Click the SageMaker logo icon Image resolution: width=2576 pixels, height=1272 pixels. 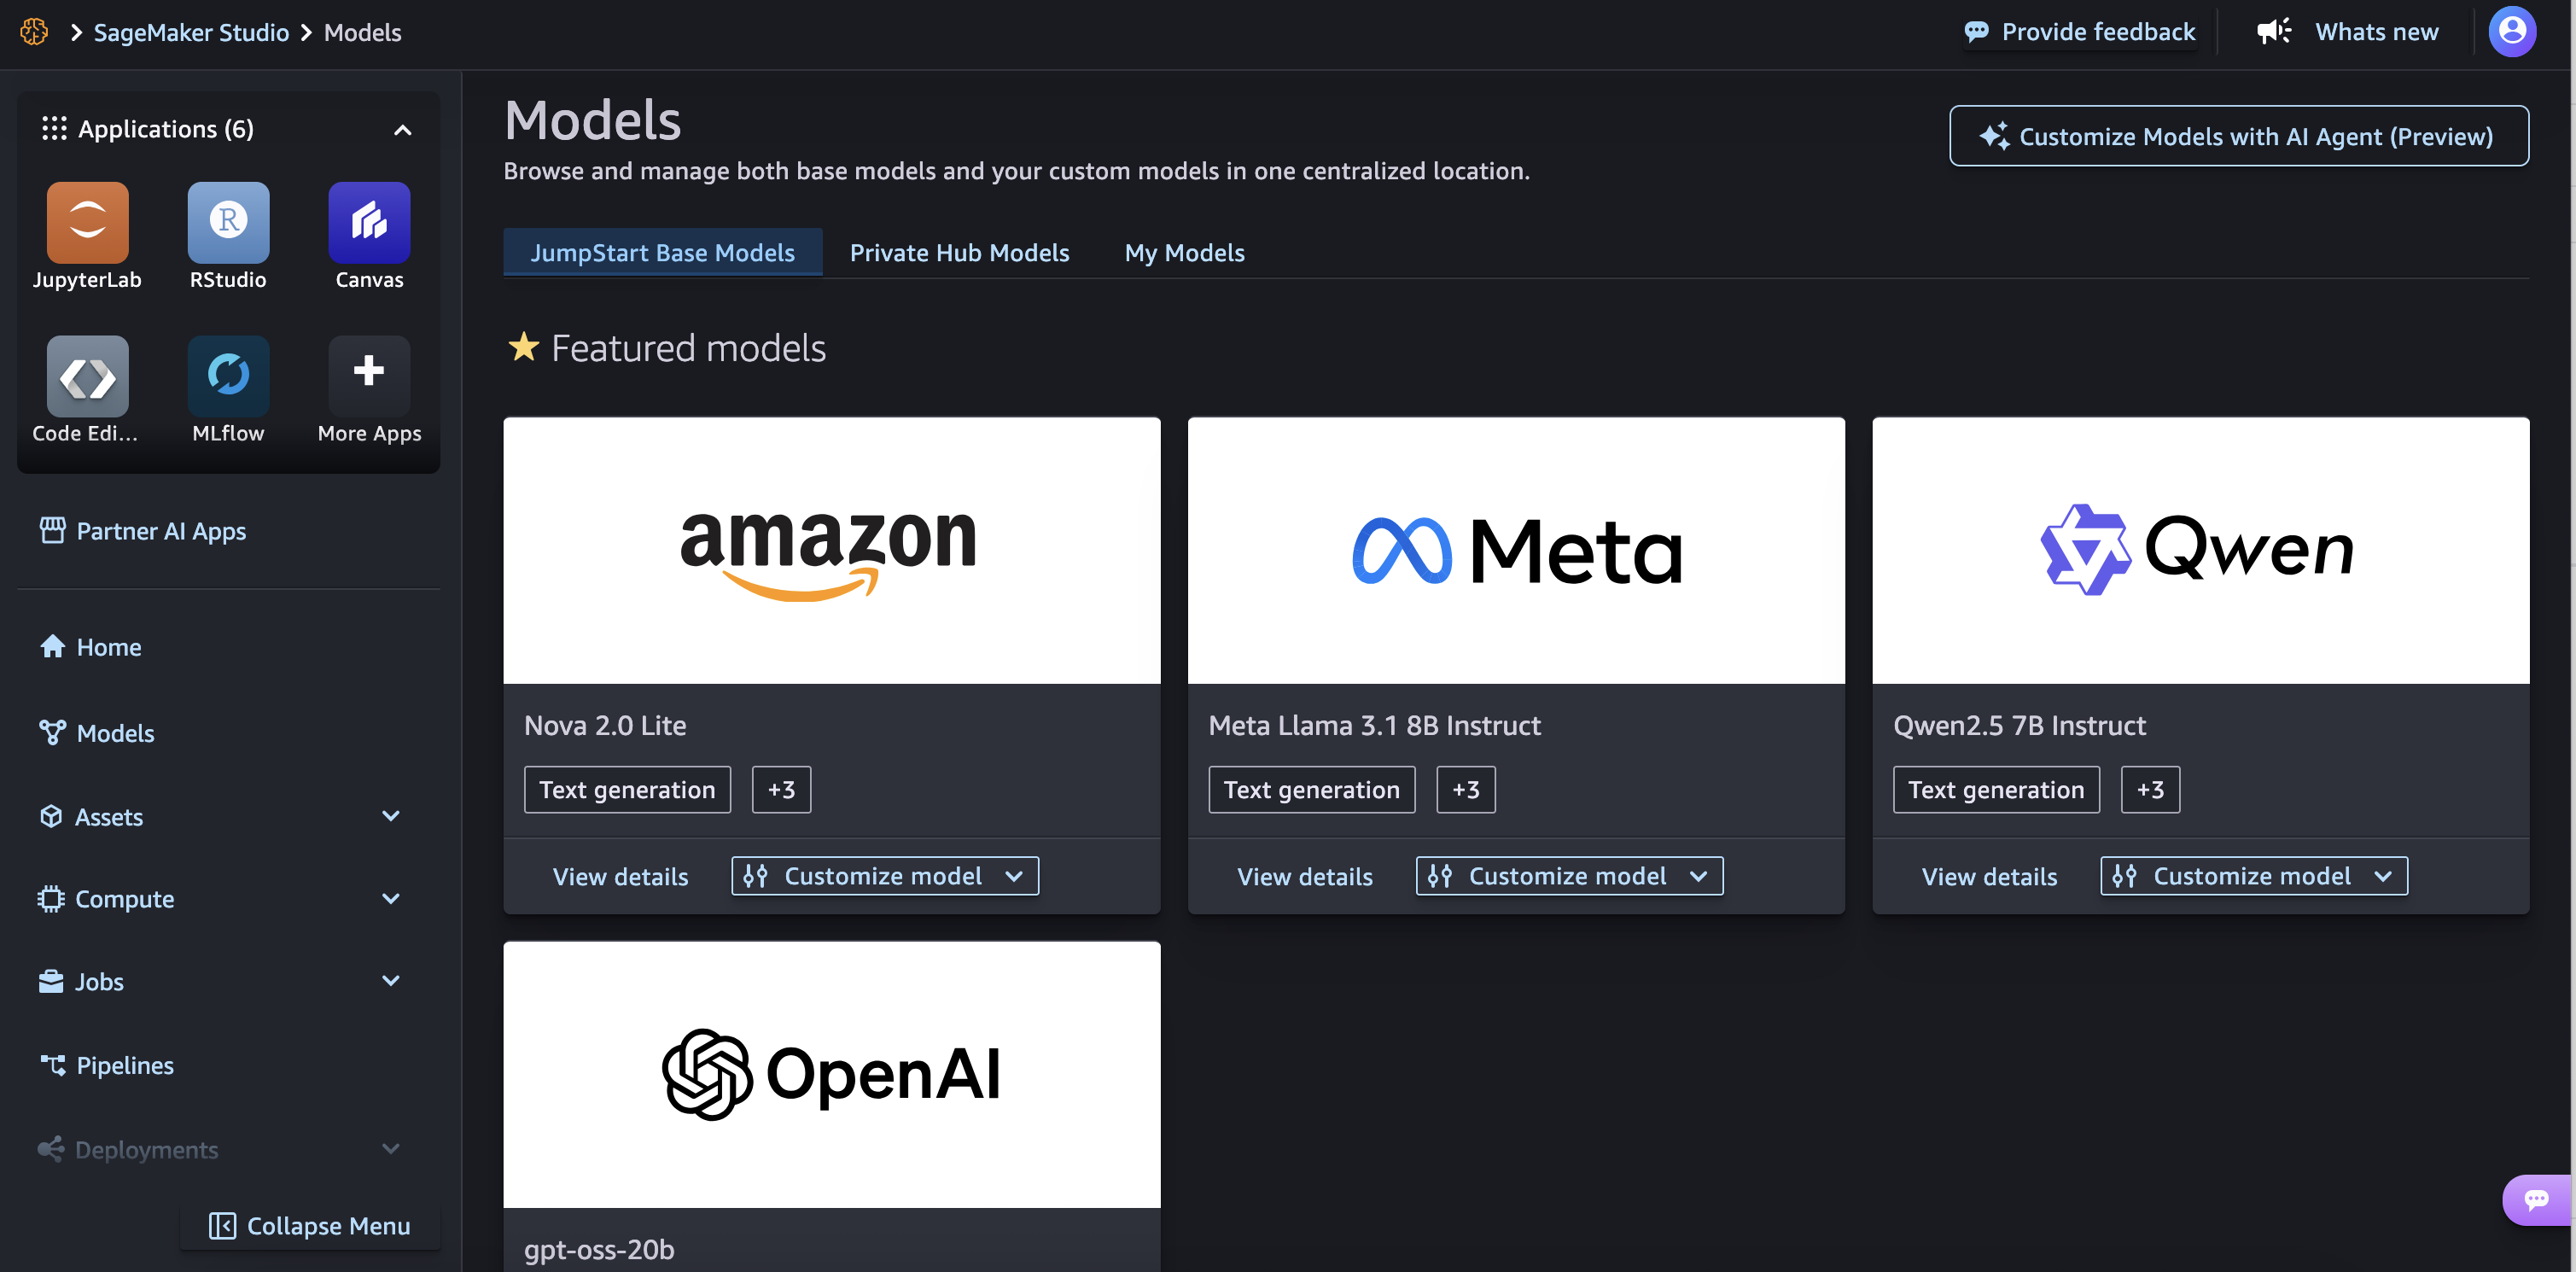point(34,32)
